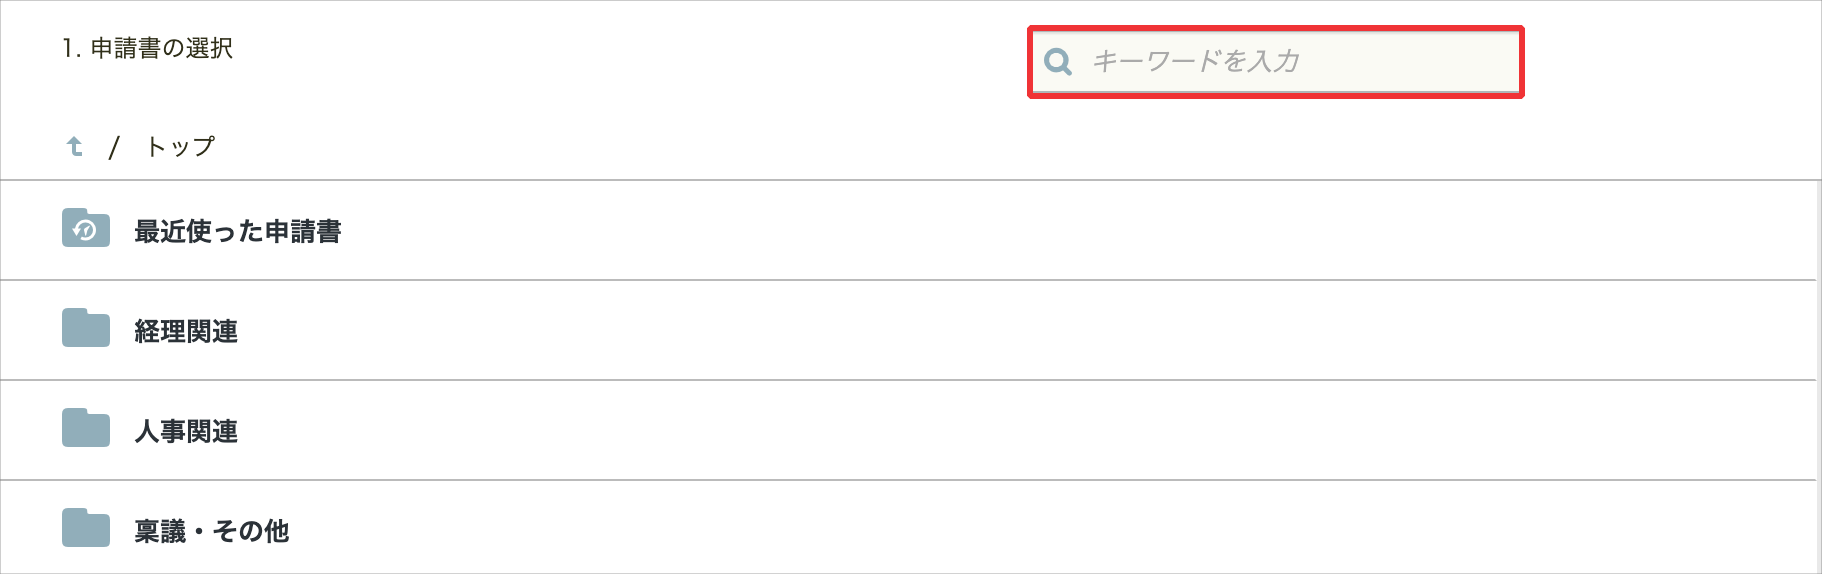Click the 稟議・その他 folder icon

point(86,528)
